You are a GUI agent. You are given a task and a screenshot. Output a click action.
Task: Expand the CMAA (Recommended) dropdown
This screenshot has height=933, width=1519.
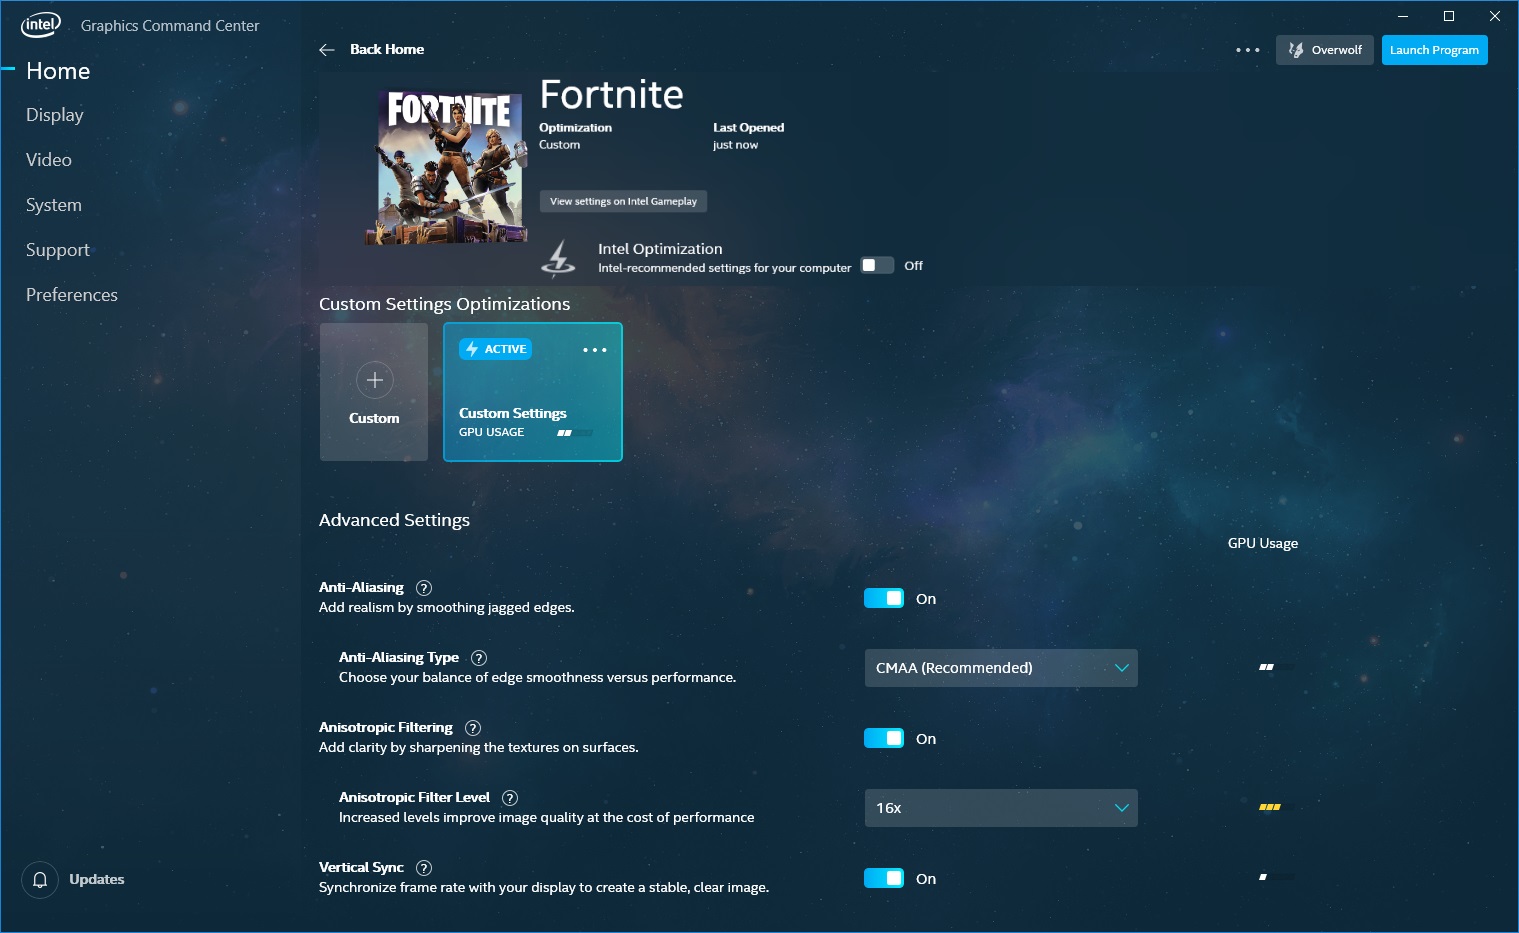1001,668
